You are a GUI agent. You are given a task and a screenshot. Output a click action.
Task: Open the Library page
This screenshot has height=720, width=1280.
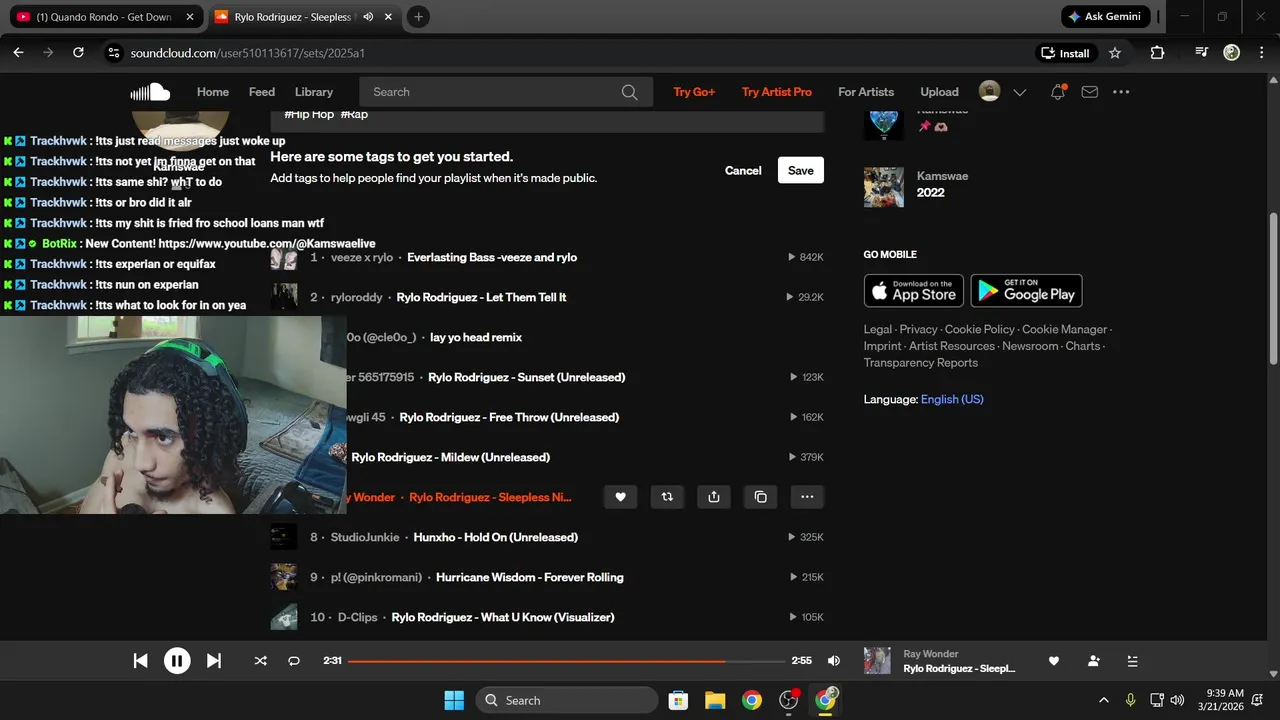(x=314, y=92)
